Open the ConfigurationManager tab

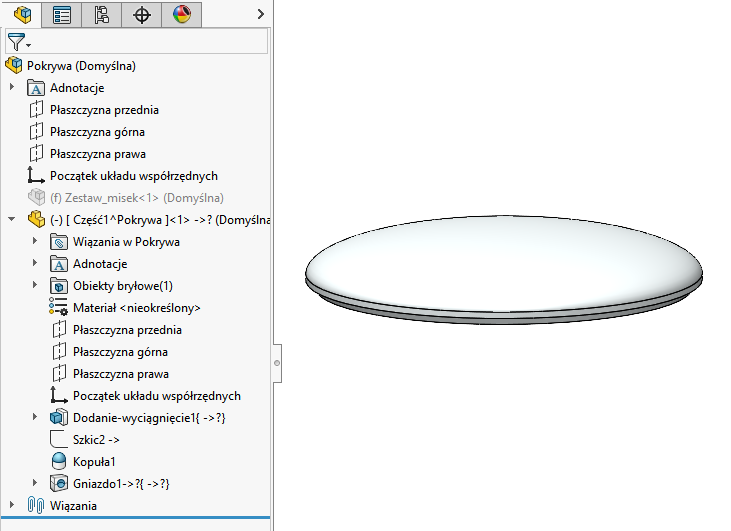coord(101,14)
